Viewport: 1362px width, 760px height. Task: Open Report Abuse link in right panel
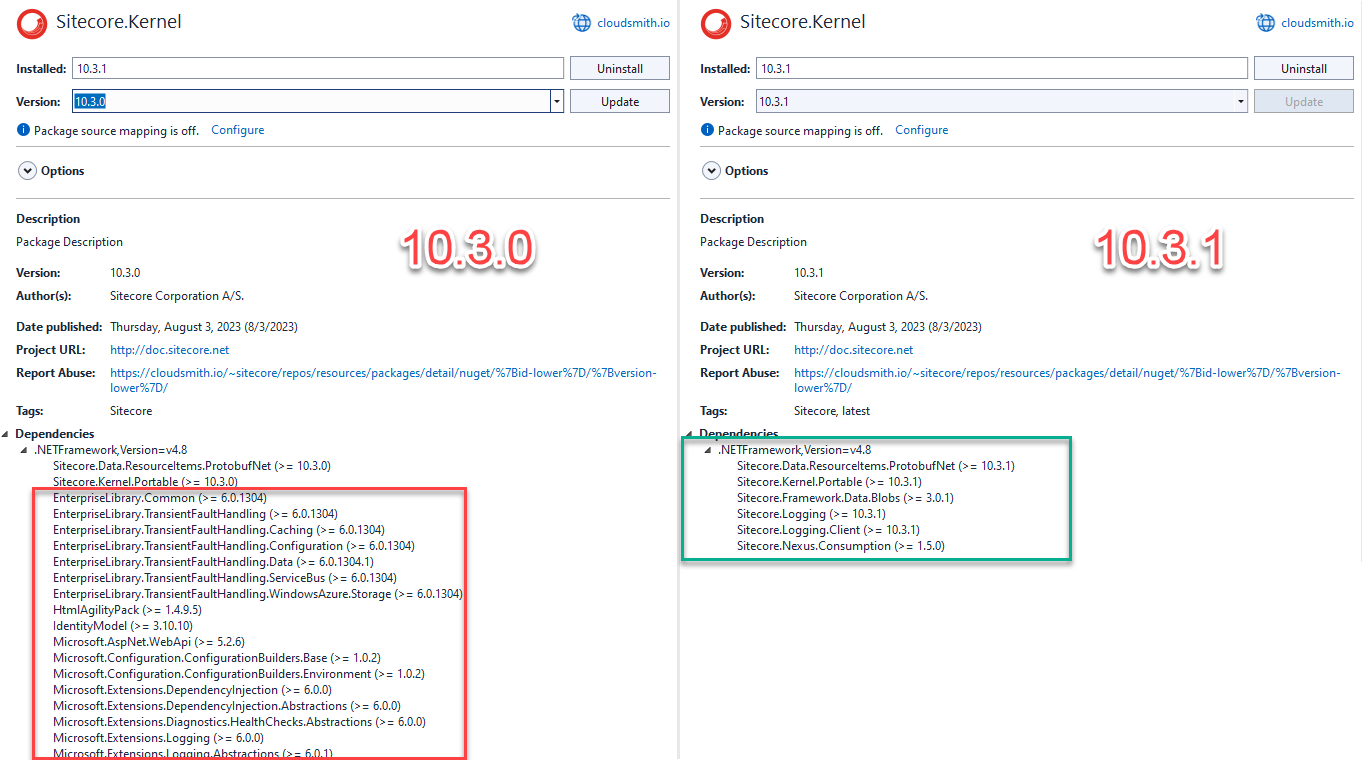coord(1067,380)
